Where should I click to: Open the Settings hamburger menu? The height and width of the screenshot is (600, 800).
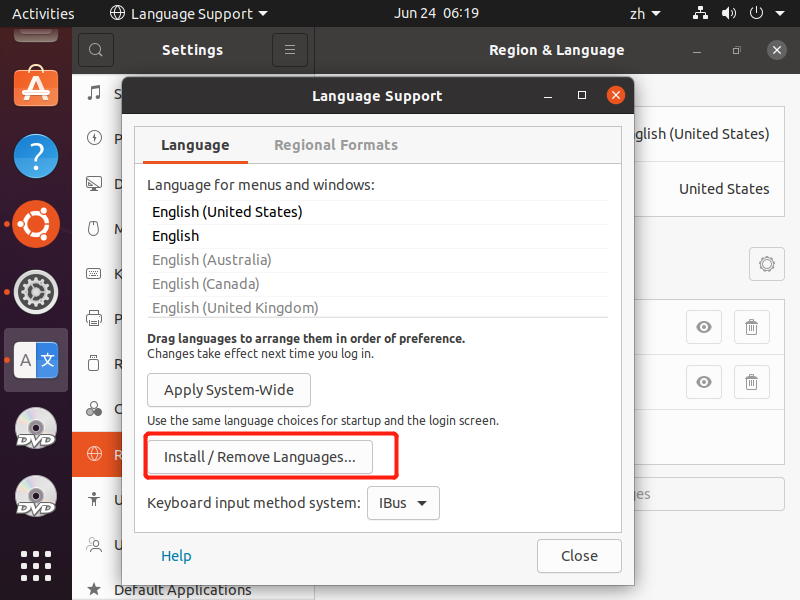click(290, 50)
